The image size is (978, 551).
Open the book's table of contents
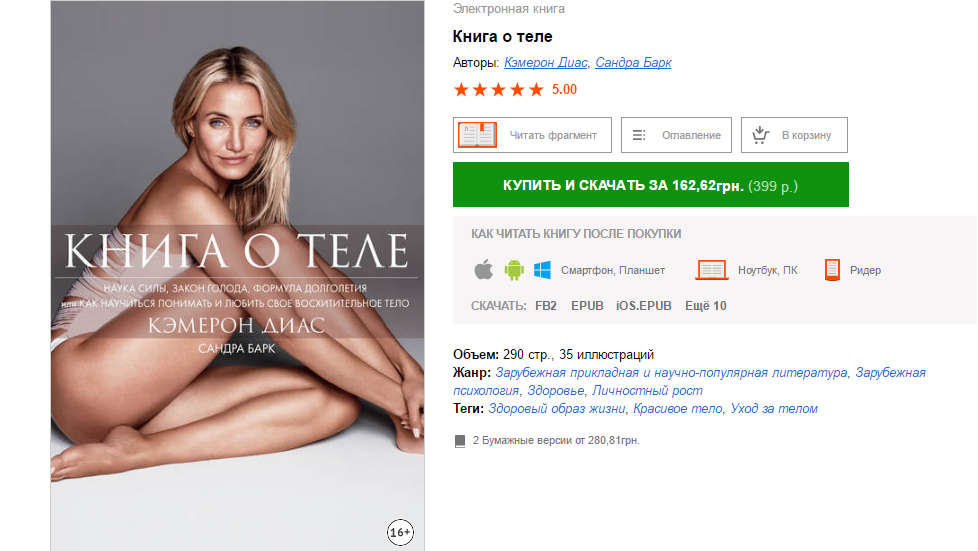tap(677, 135)
